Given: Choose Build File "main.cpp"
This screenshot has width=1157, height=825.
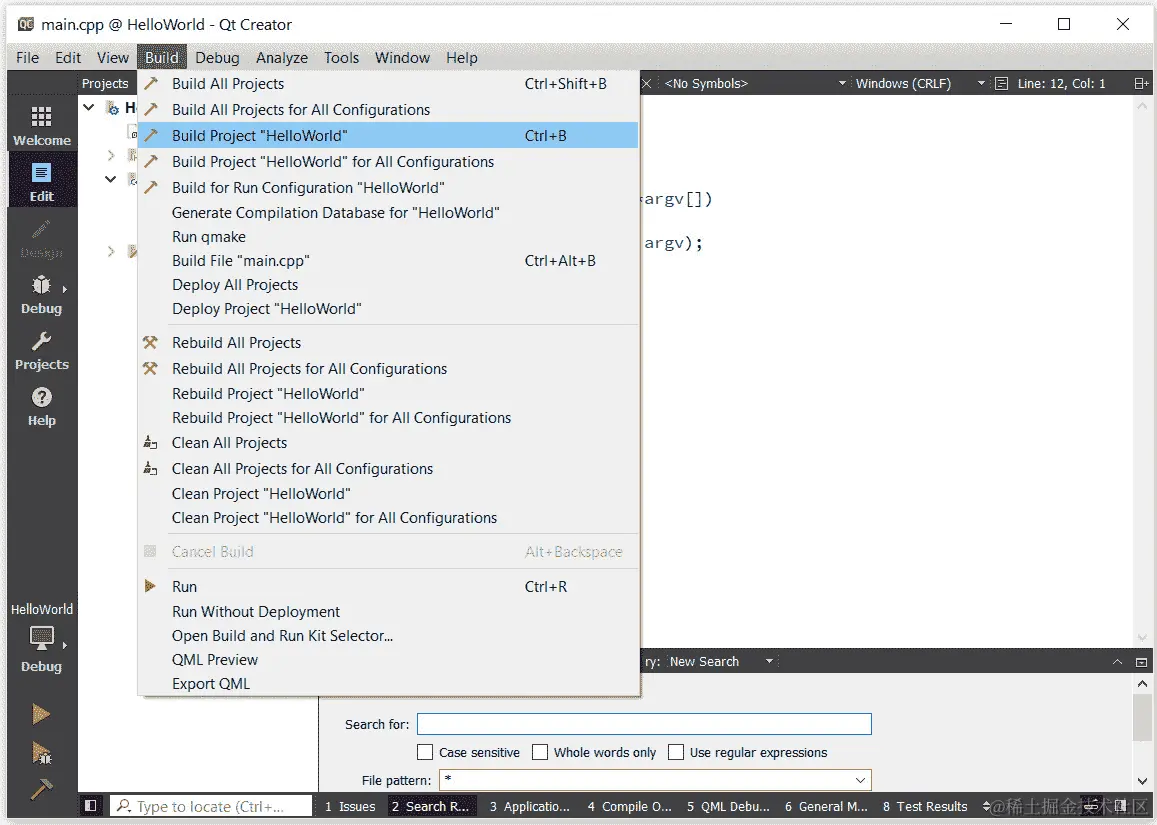Looking at the screenshot, I should click(x=388, y=260).
